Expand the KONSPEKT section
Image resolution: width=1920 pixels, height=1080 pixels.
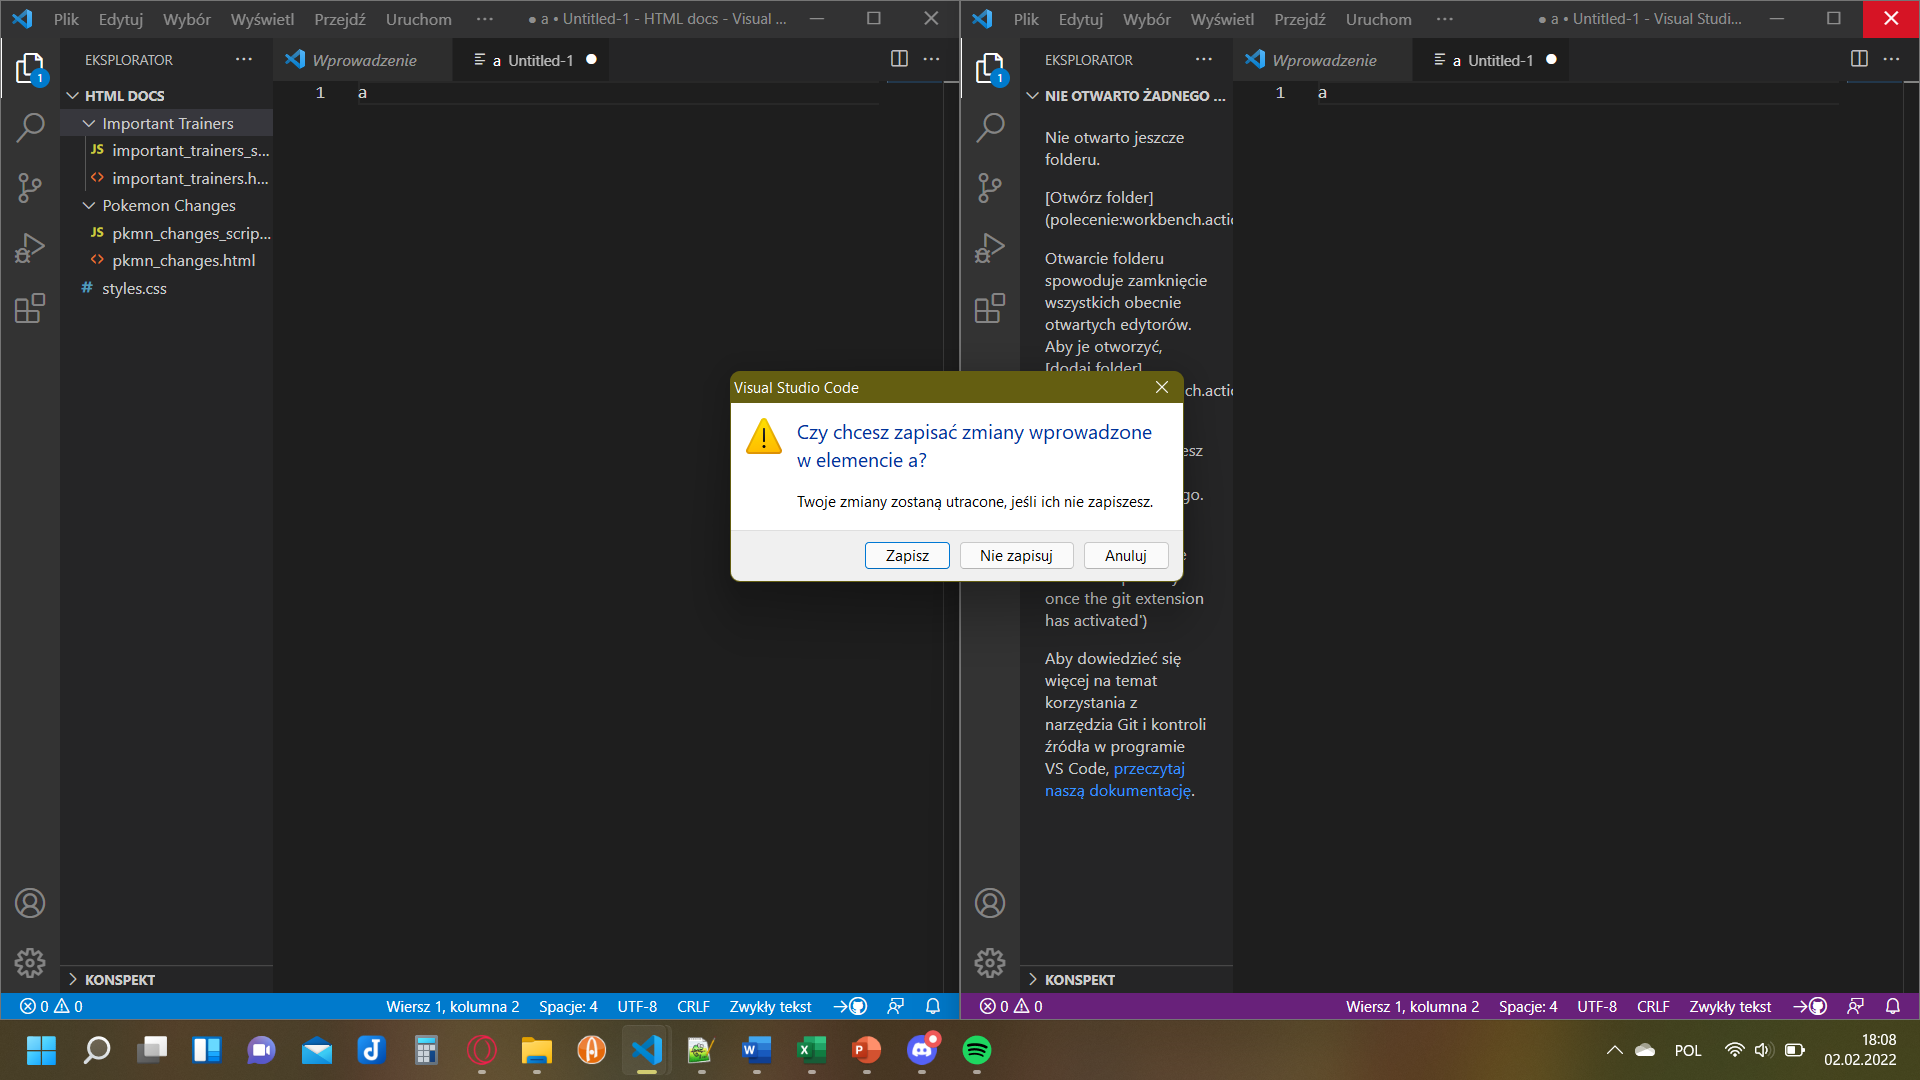click(120, 979)
